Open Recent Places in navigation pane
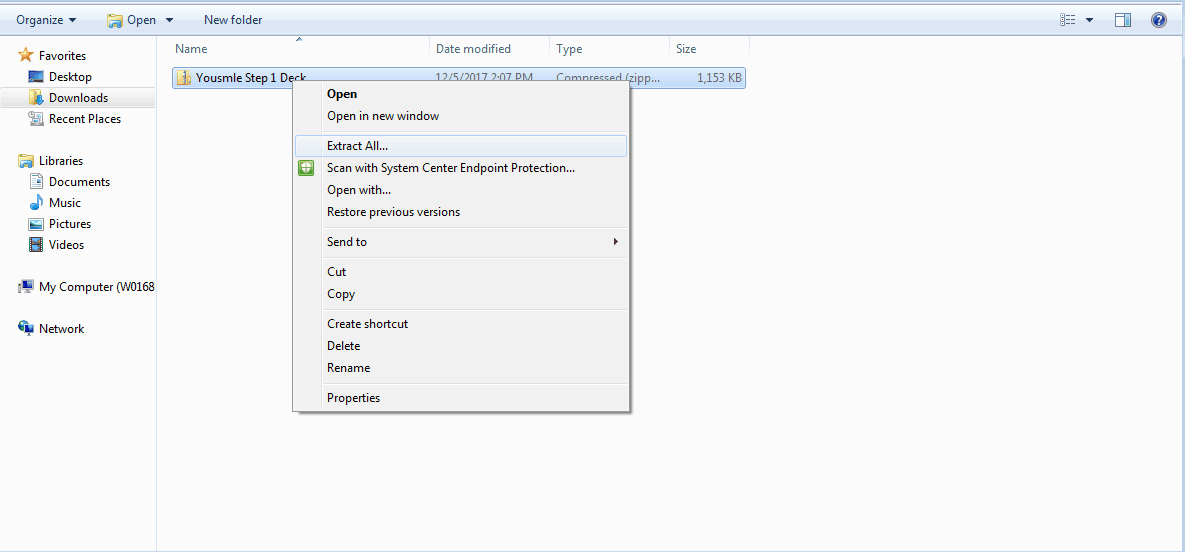 [x=85, y=119]
